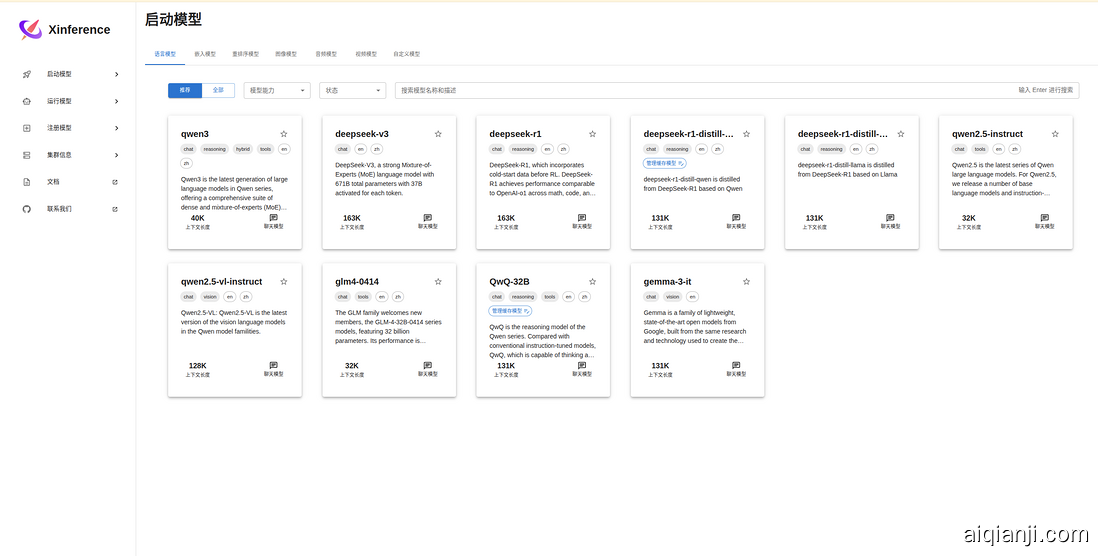This screenshot has width=1098, height=556.
Task: Click the GitHub icon beside 联系我们
Action: tap(26, 209)
